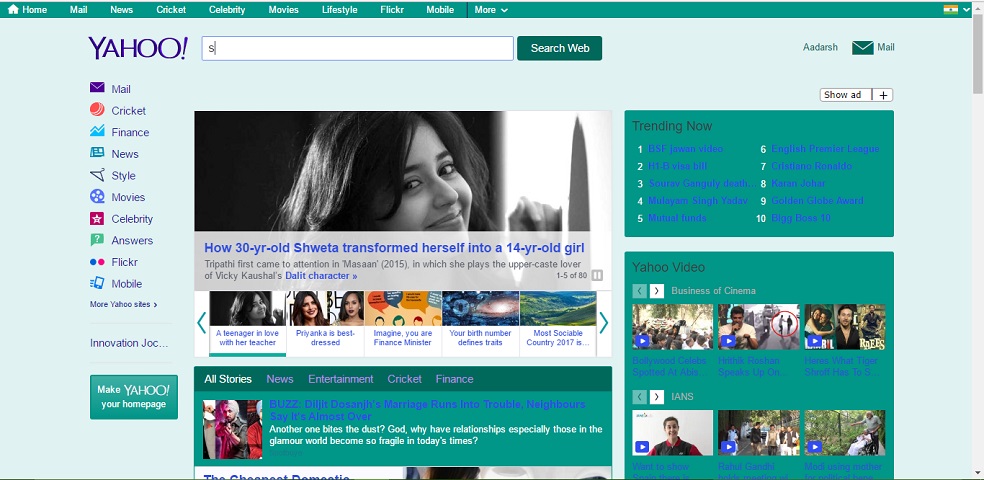Viewport: 984px width, 480px height.
Task: Select the Style paper-plane icon
Action: (x=97, y=174)
